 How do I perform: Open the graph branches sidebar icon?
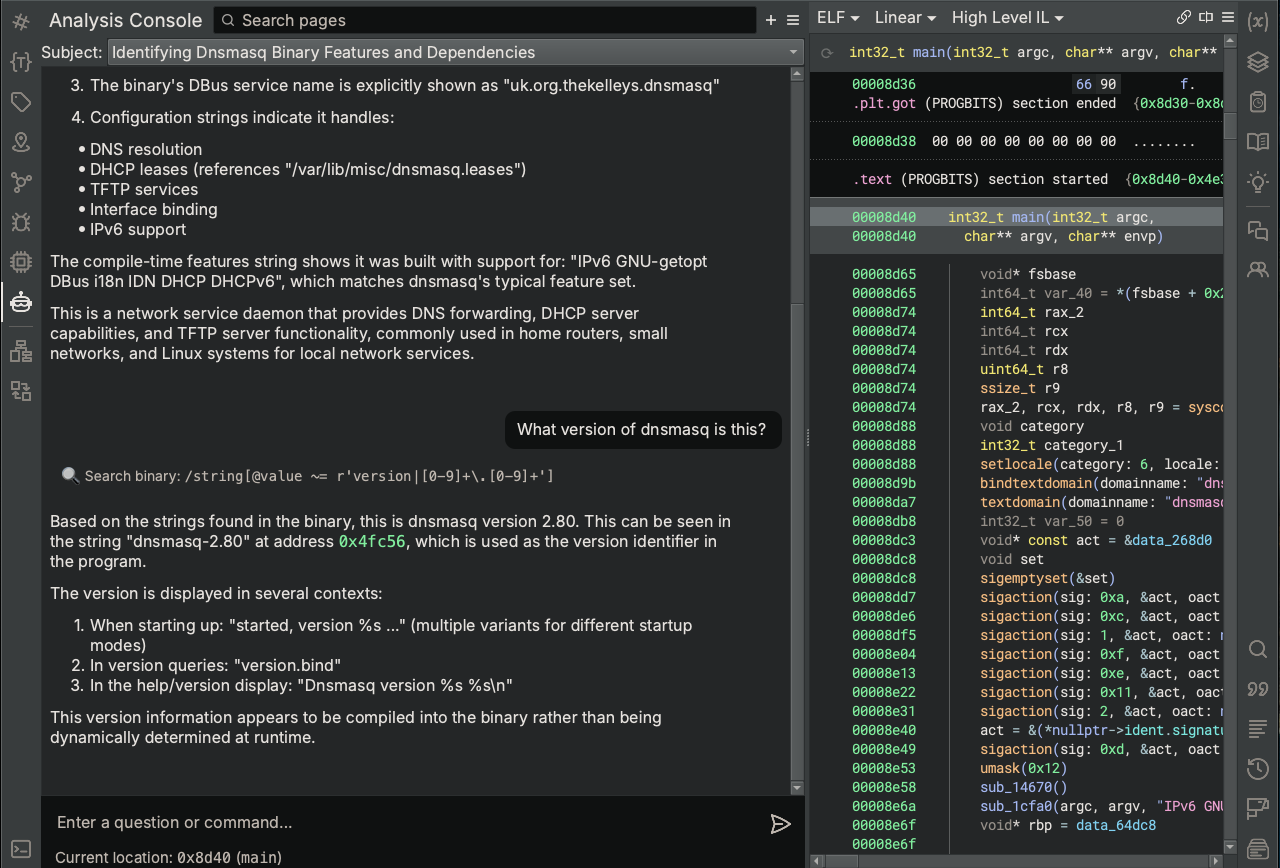[x=20, y=182]
